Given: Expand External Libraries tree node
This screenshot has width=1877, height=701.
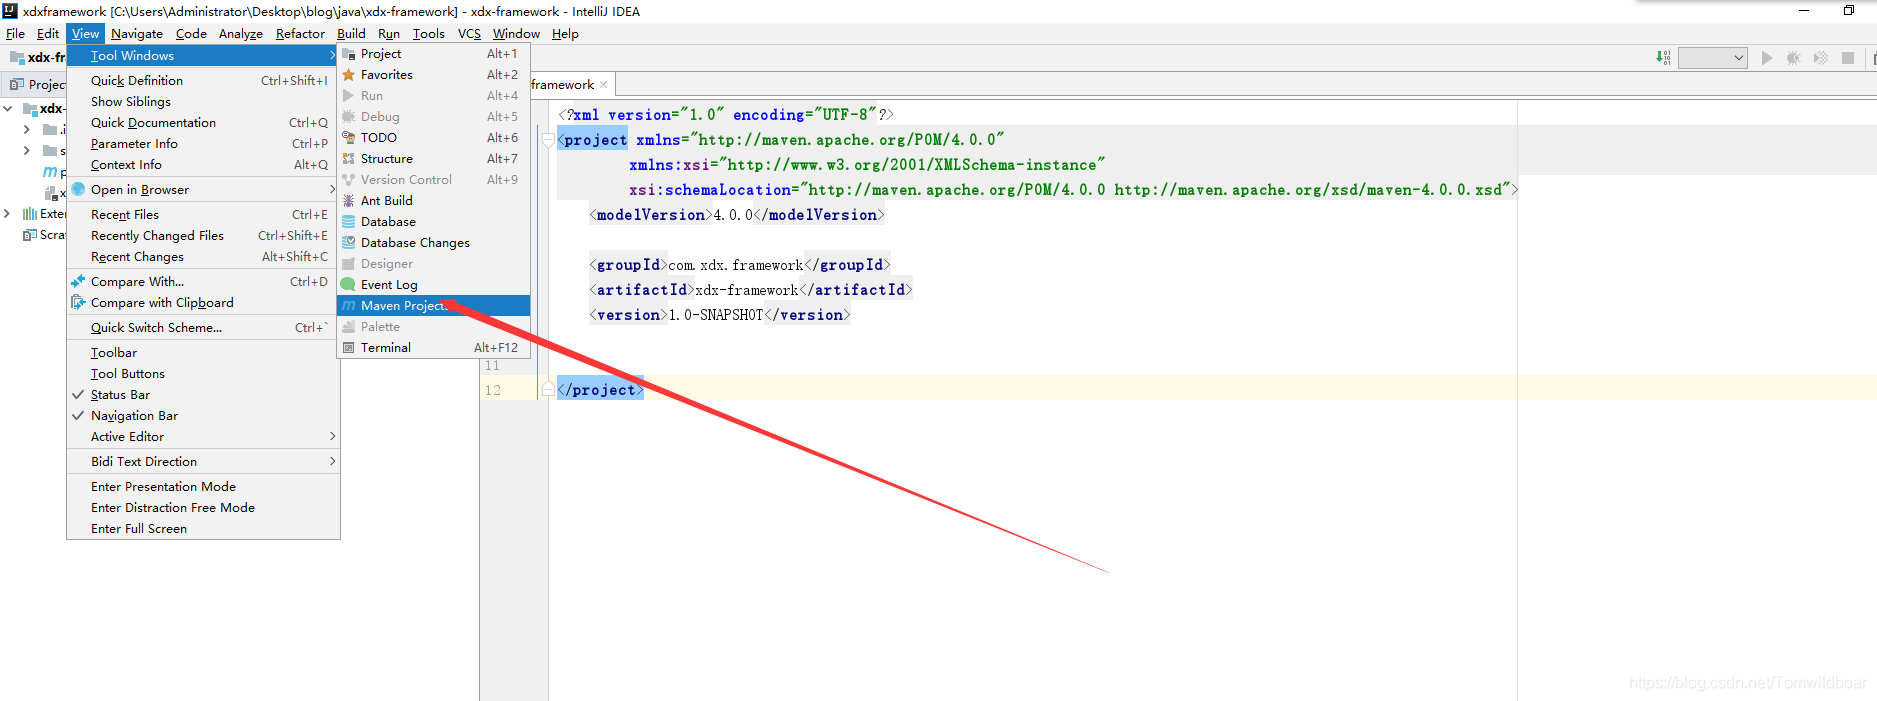Looking at the screenshot, I should (8, 214).
